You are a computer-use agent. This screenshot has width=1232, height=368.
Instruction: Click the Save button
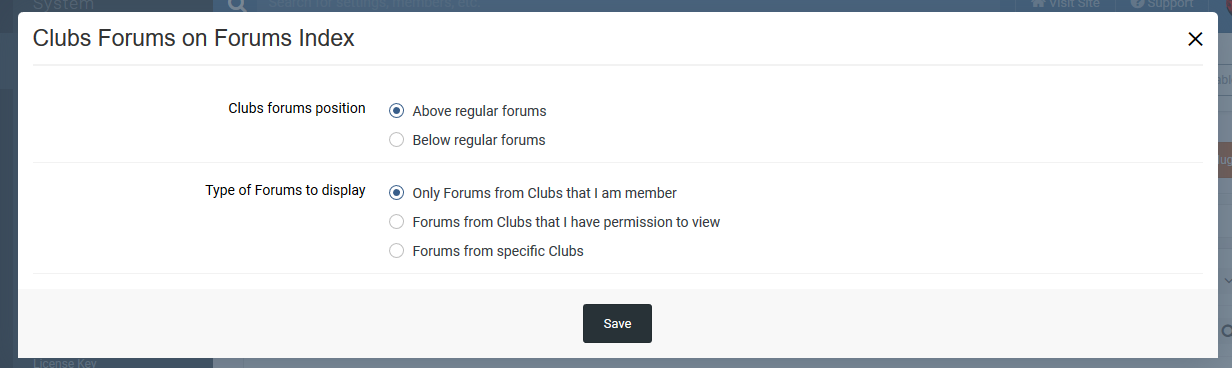[x=617, y=323]
